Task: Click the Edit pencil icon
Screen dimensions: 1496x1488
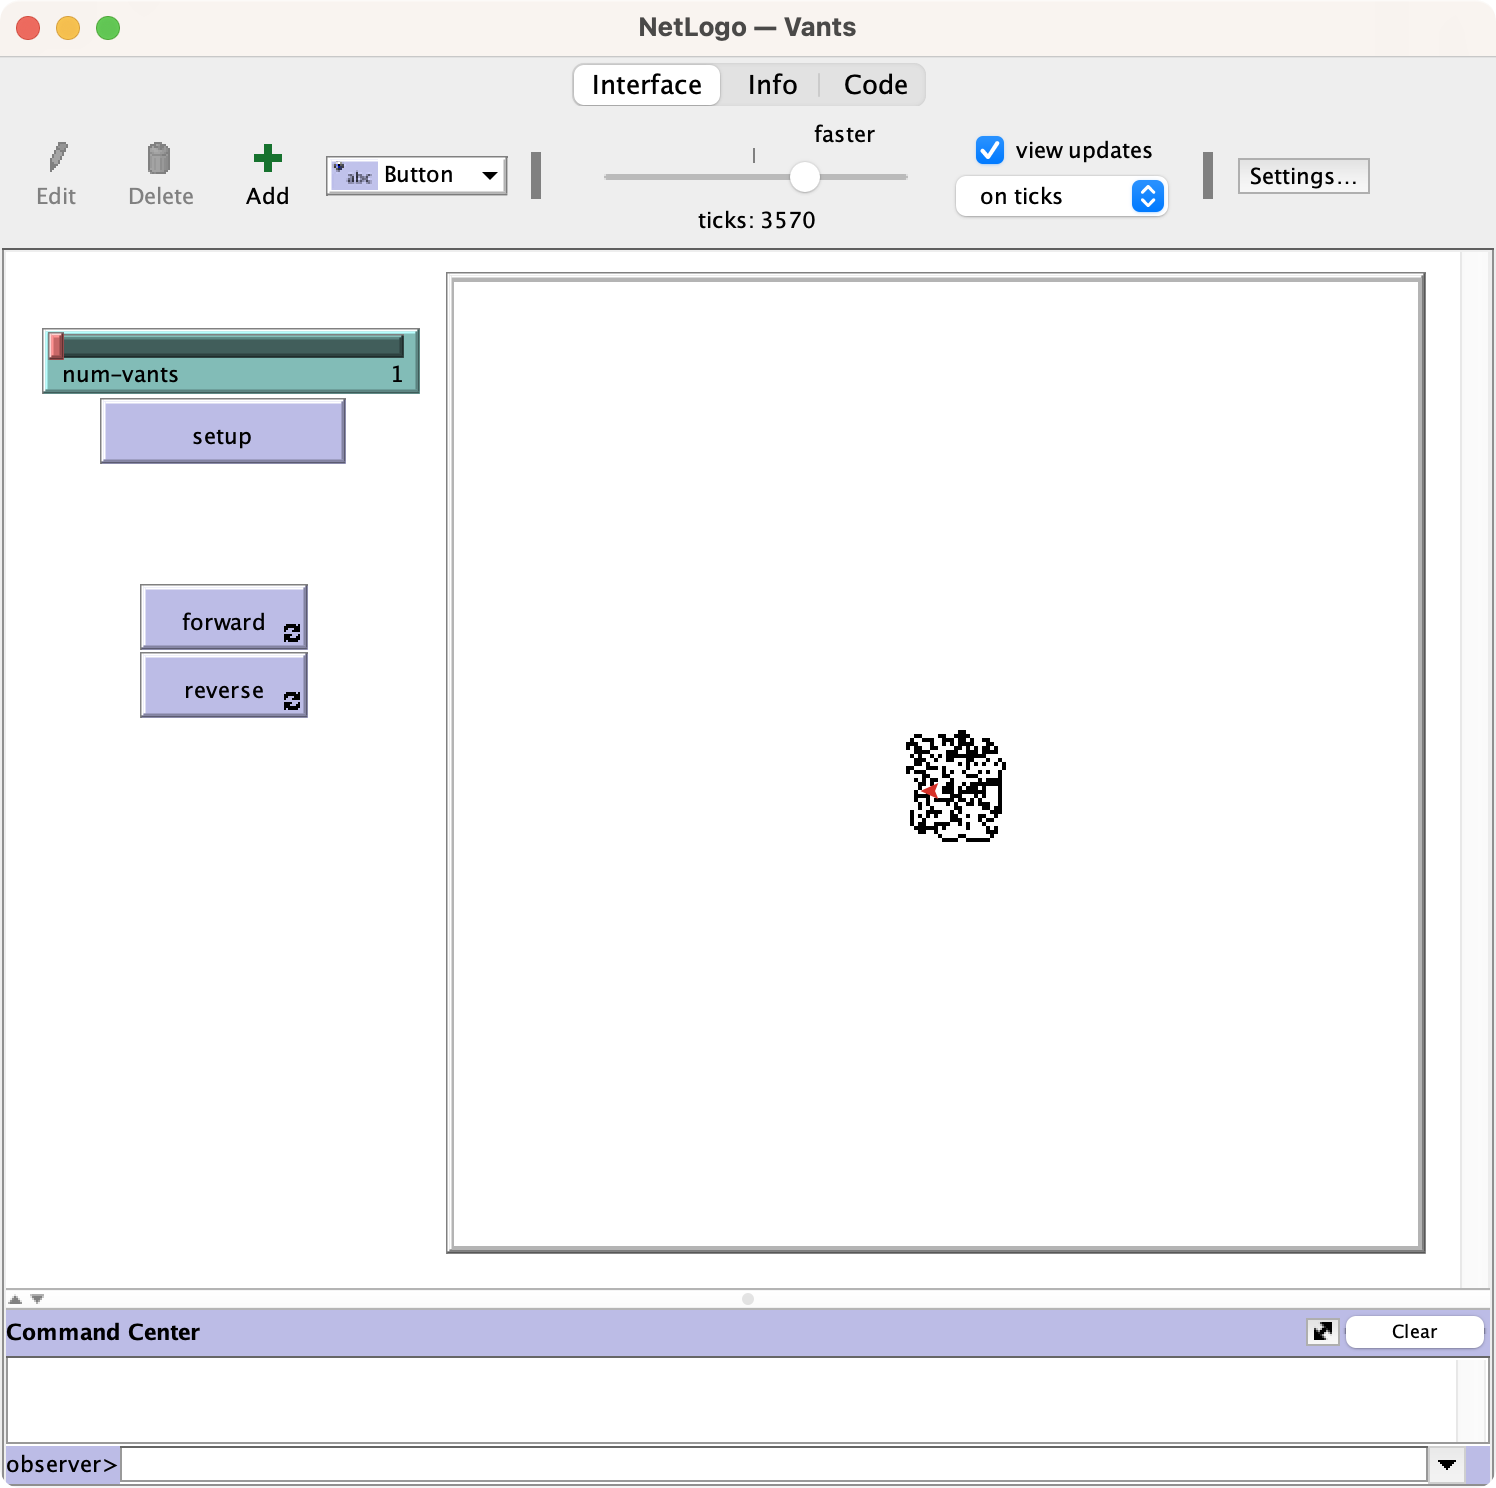Action: 57,158
